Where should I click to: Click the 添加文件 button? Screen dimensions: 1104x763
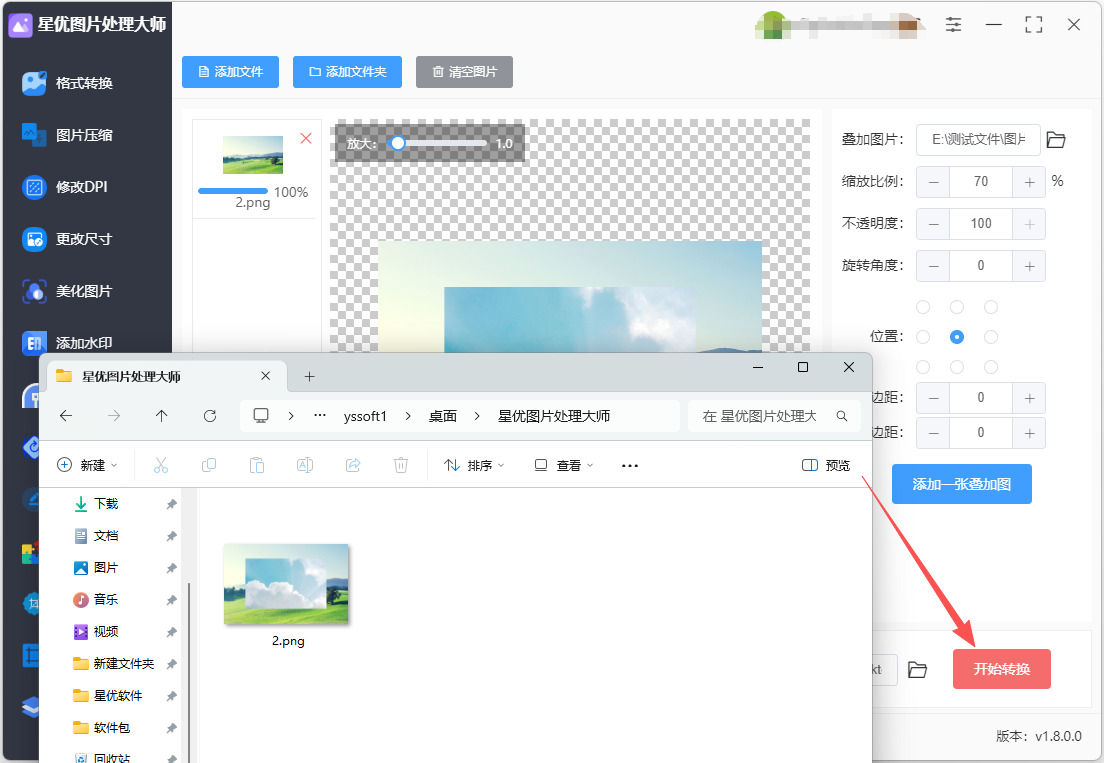click(230, 72)
